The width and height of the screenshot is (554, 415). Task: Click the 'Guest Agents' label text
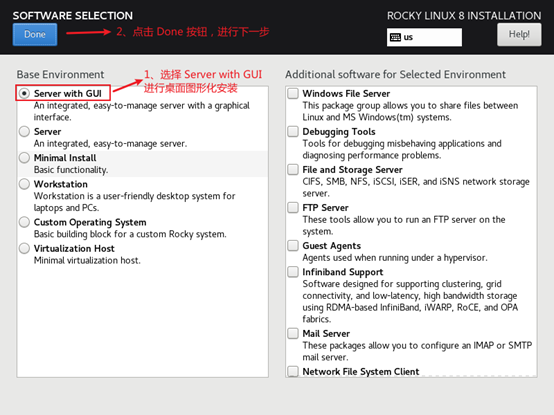tap(332, 246)
